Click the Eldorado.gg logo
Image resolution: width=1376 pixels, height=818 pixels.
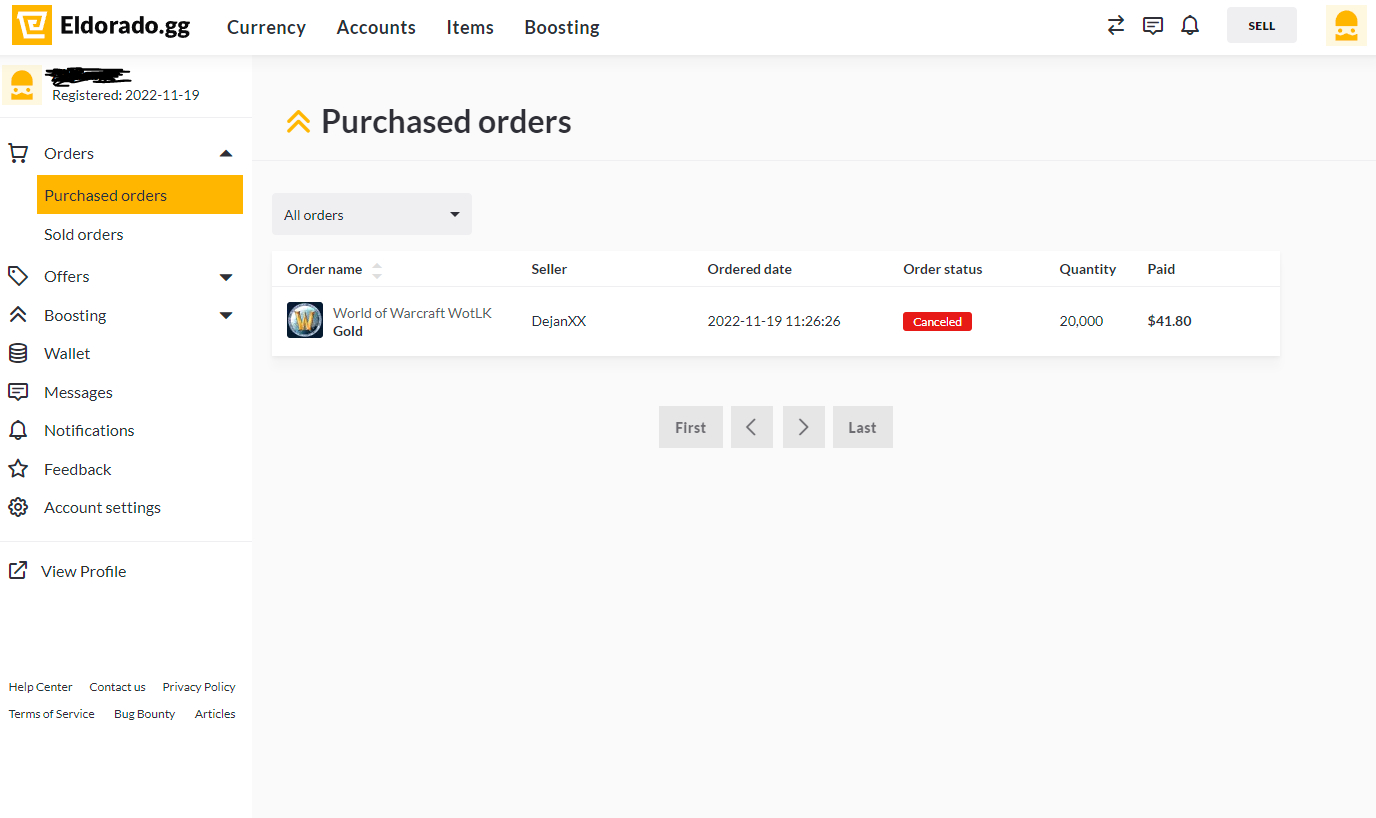tap(100, 25)
